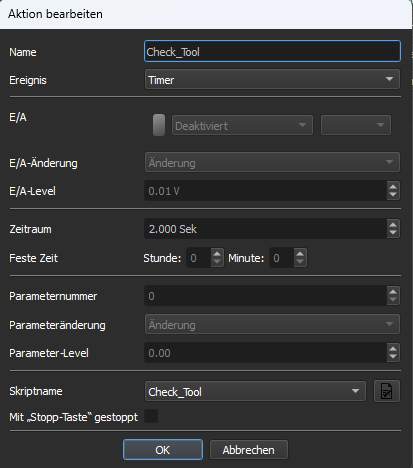Open the E/A-Änderung dropdown

pos(272,162)
